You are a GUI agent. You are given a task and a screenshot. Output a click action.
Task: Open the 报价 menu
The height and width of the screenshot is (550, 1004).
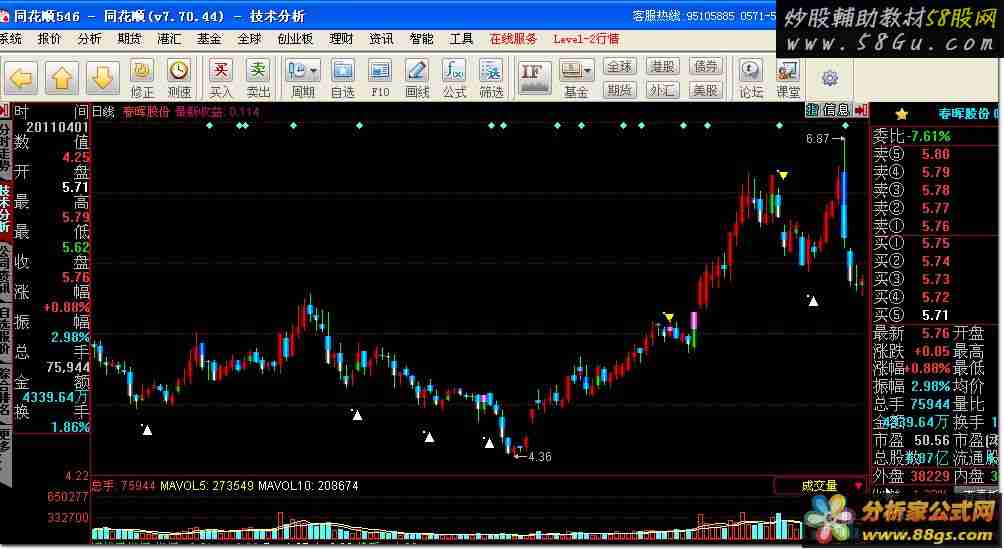[x=49, y=39]
